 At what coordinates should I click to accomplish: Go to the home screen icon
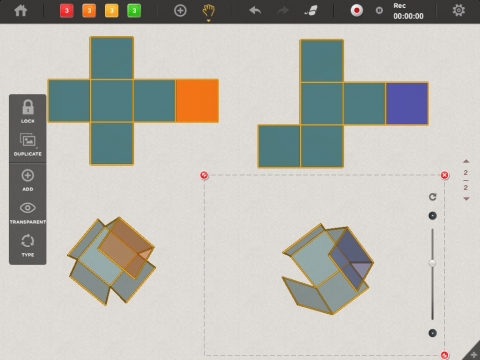(x=21, y=11)
